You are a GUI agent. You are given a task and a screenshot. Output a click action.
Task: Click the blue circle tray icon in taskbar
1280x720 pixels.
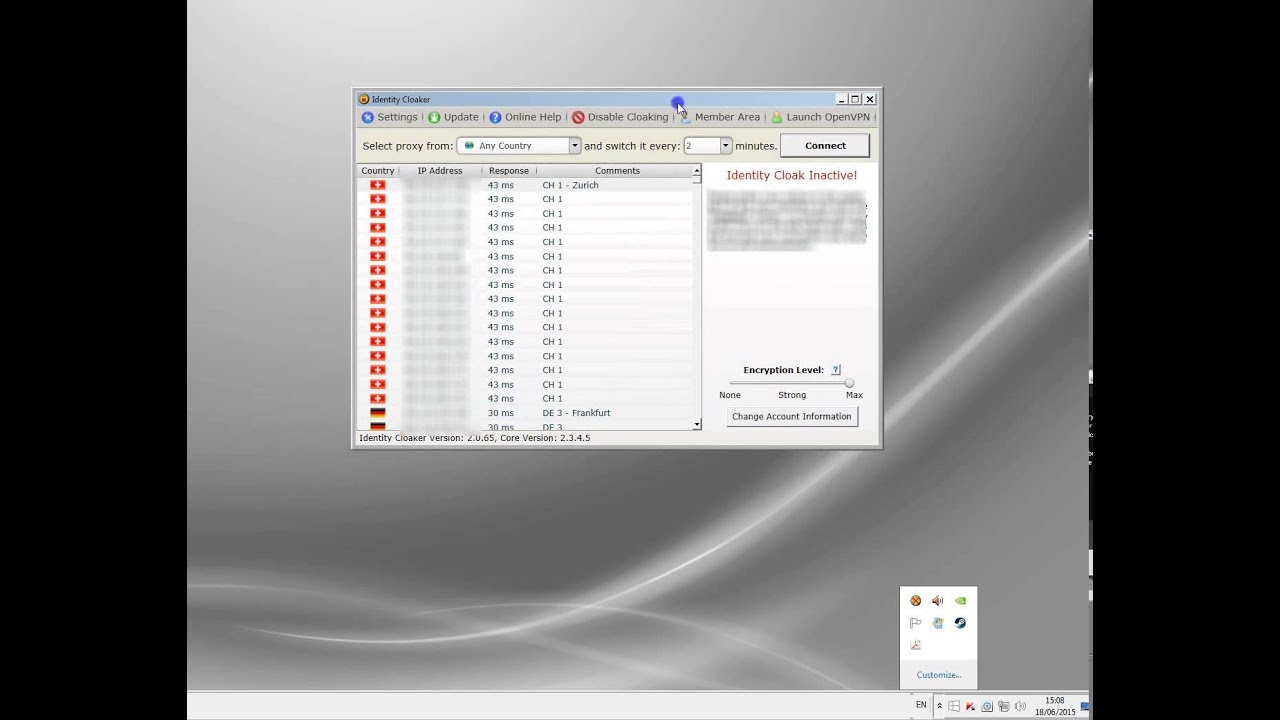(987, 706)
